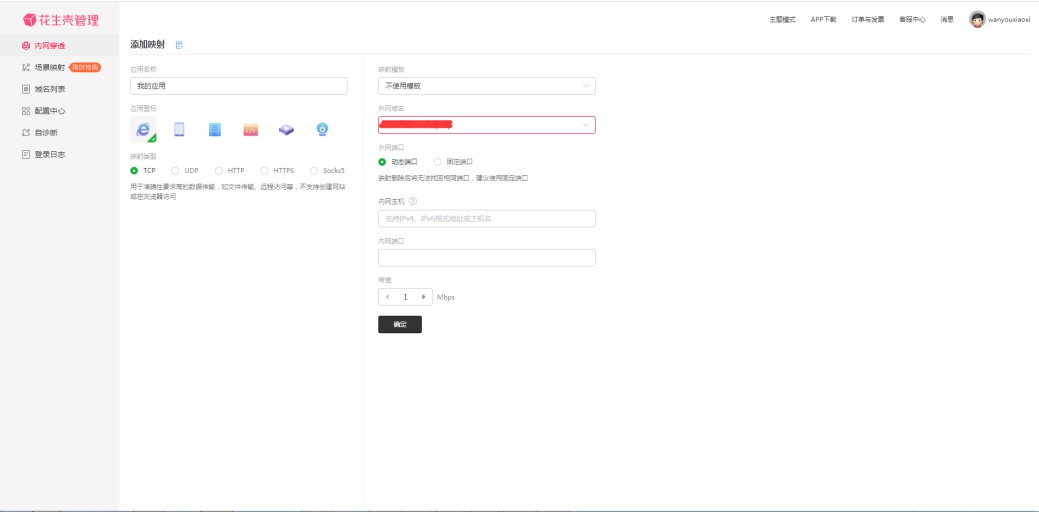Choose the mobile phone application icon

(x=179, y=129)
